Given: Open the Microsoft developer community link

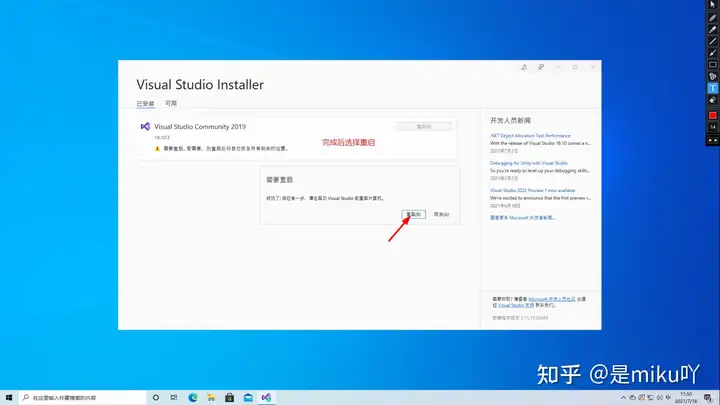Looking at the screenshot, I should point(551,299).
